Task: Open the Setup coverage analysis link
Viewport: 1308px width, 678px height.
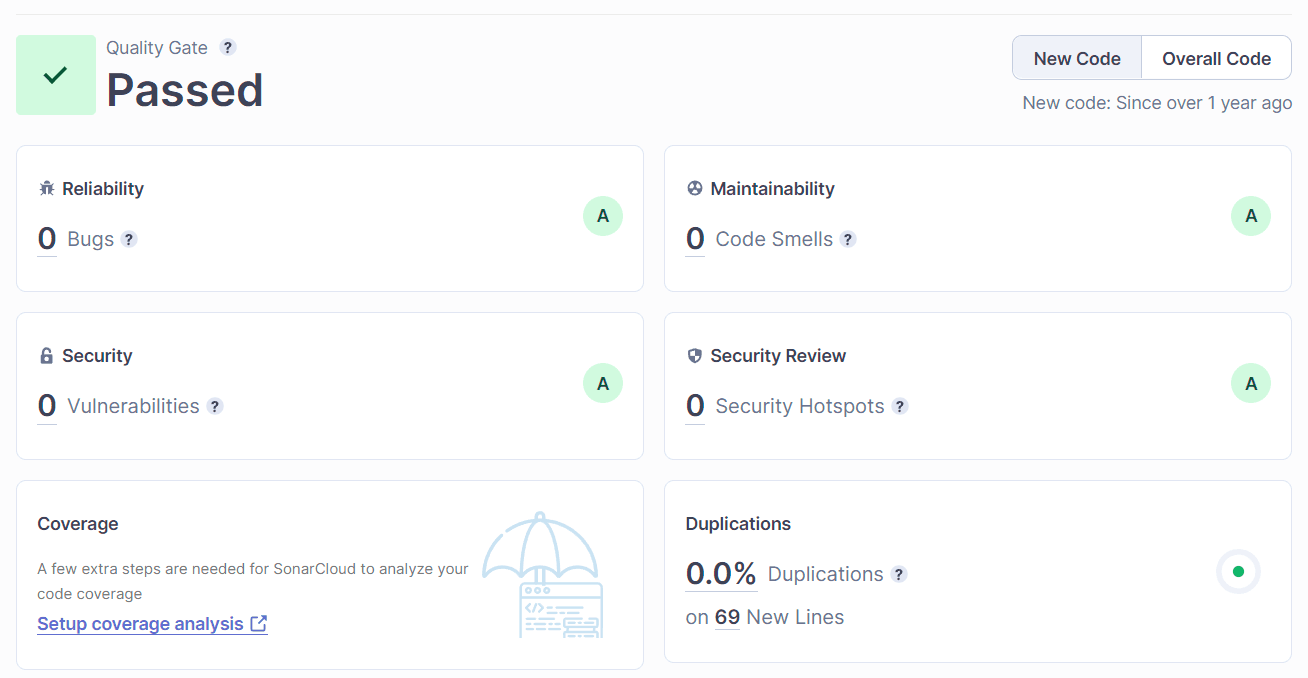Action: tap(140, 623)
